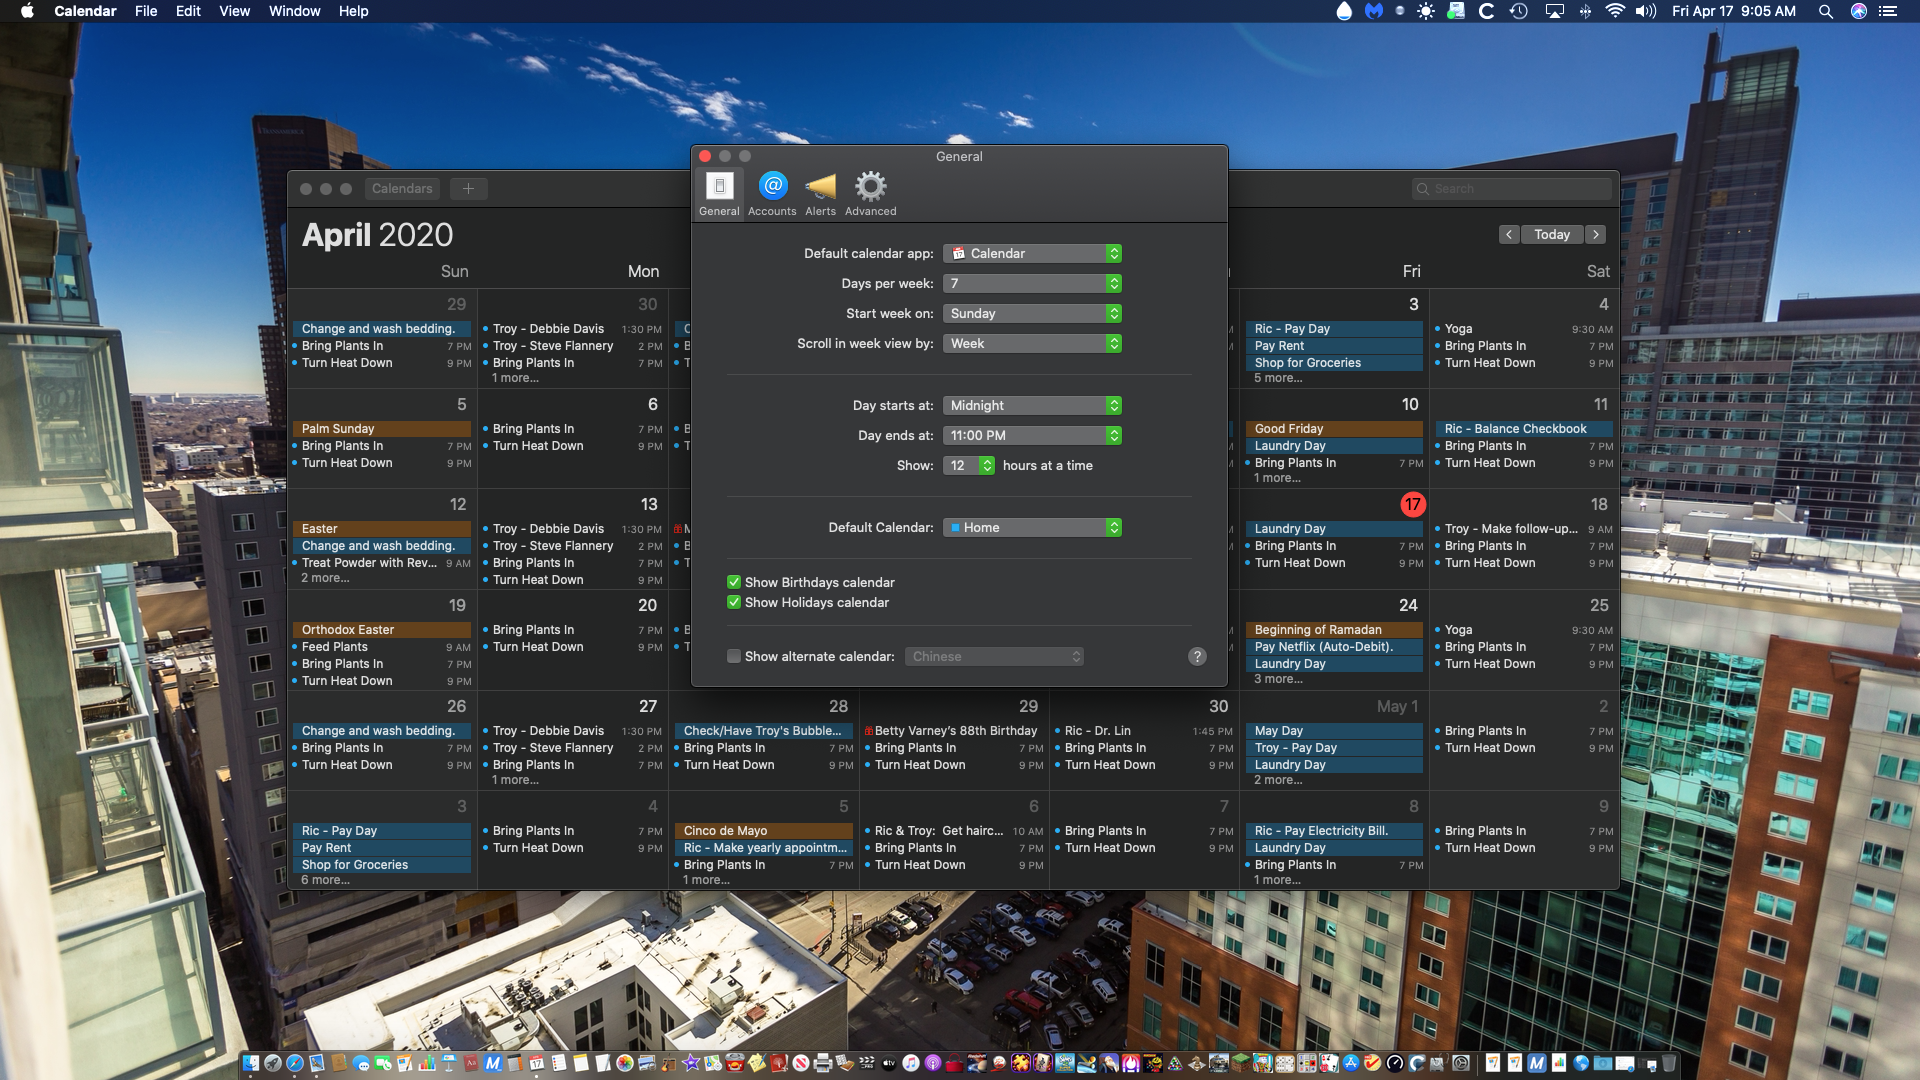1920x1080 pixels.
Task: Go to next month arrow
Action: [x=1596, y=235]
